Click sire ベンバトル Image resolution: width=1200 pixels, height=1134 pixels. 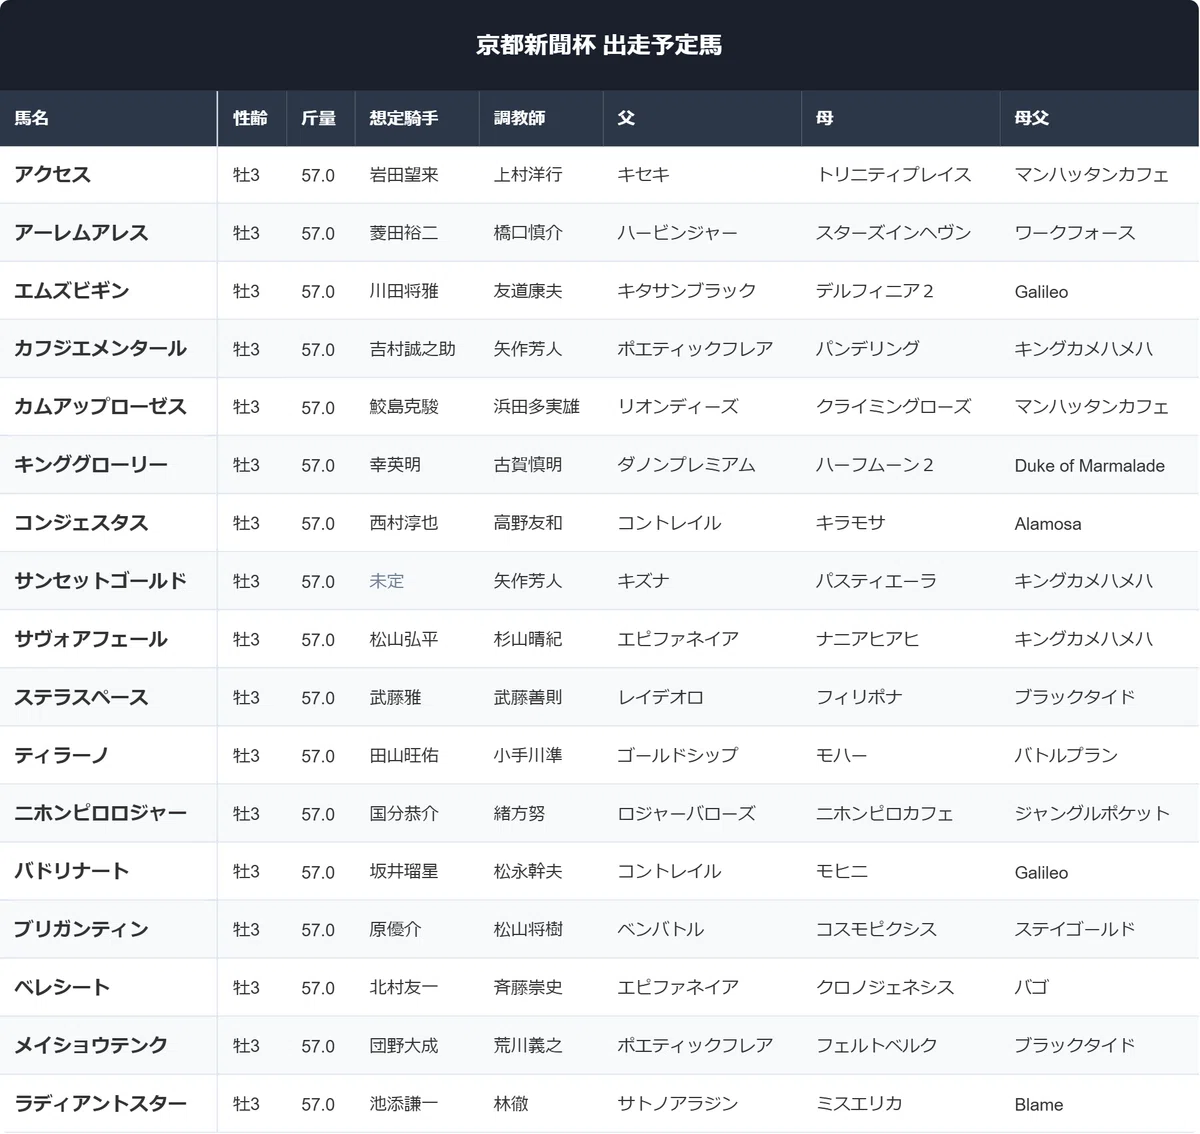pyautogui.click(x=661, y=929)
